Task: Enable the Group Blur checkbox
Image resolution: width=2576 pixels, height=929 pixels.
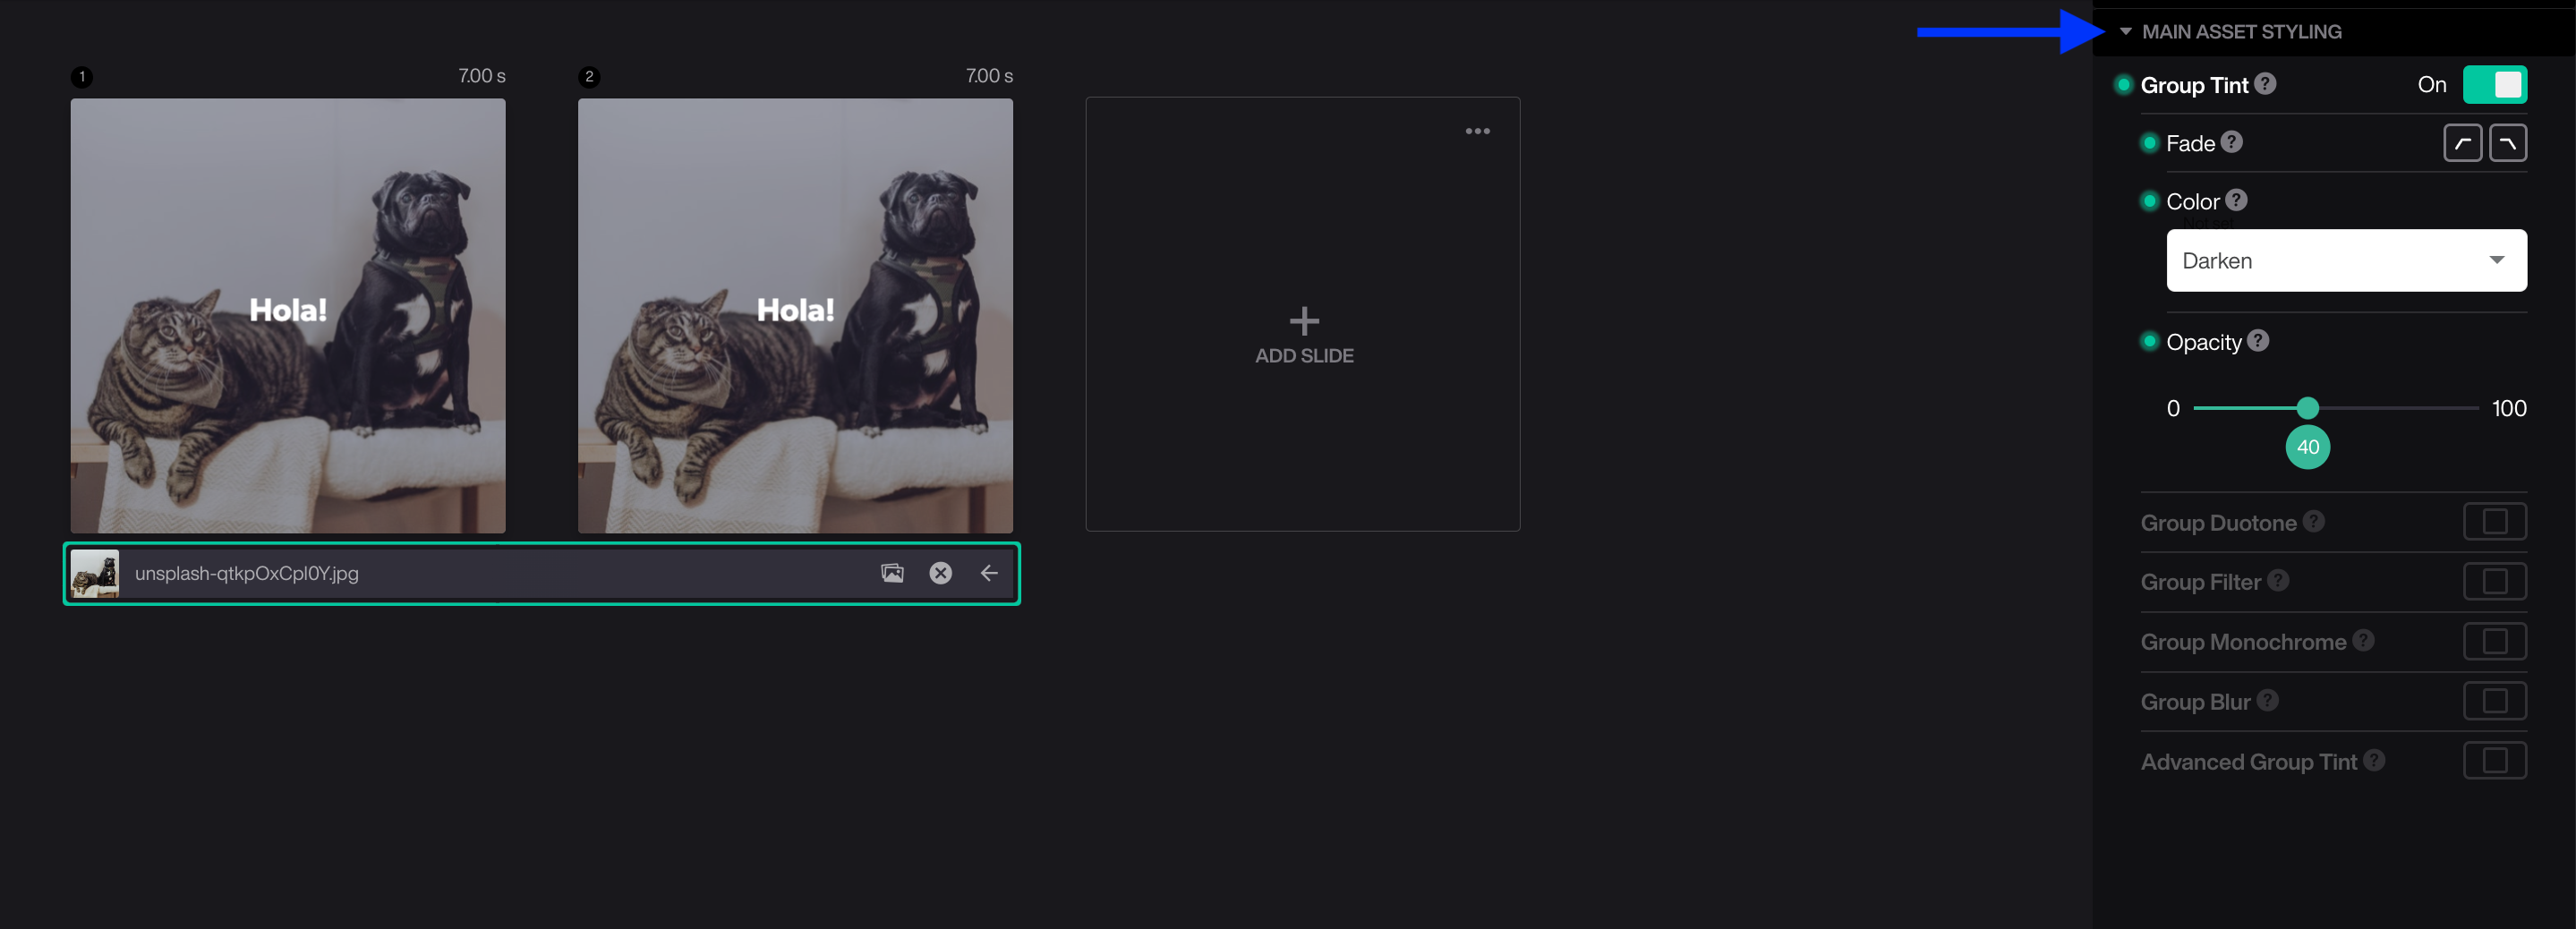Action: tap(2494, 701)
